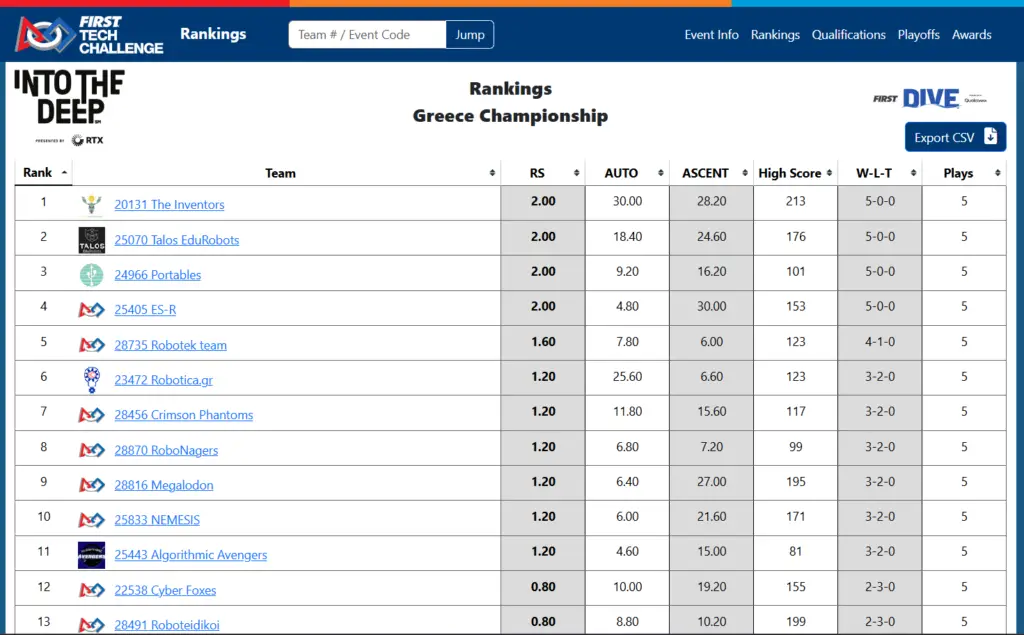Sort rankings by the High Score column
The image size is (1024, 635).
794,173
